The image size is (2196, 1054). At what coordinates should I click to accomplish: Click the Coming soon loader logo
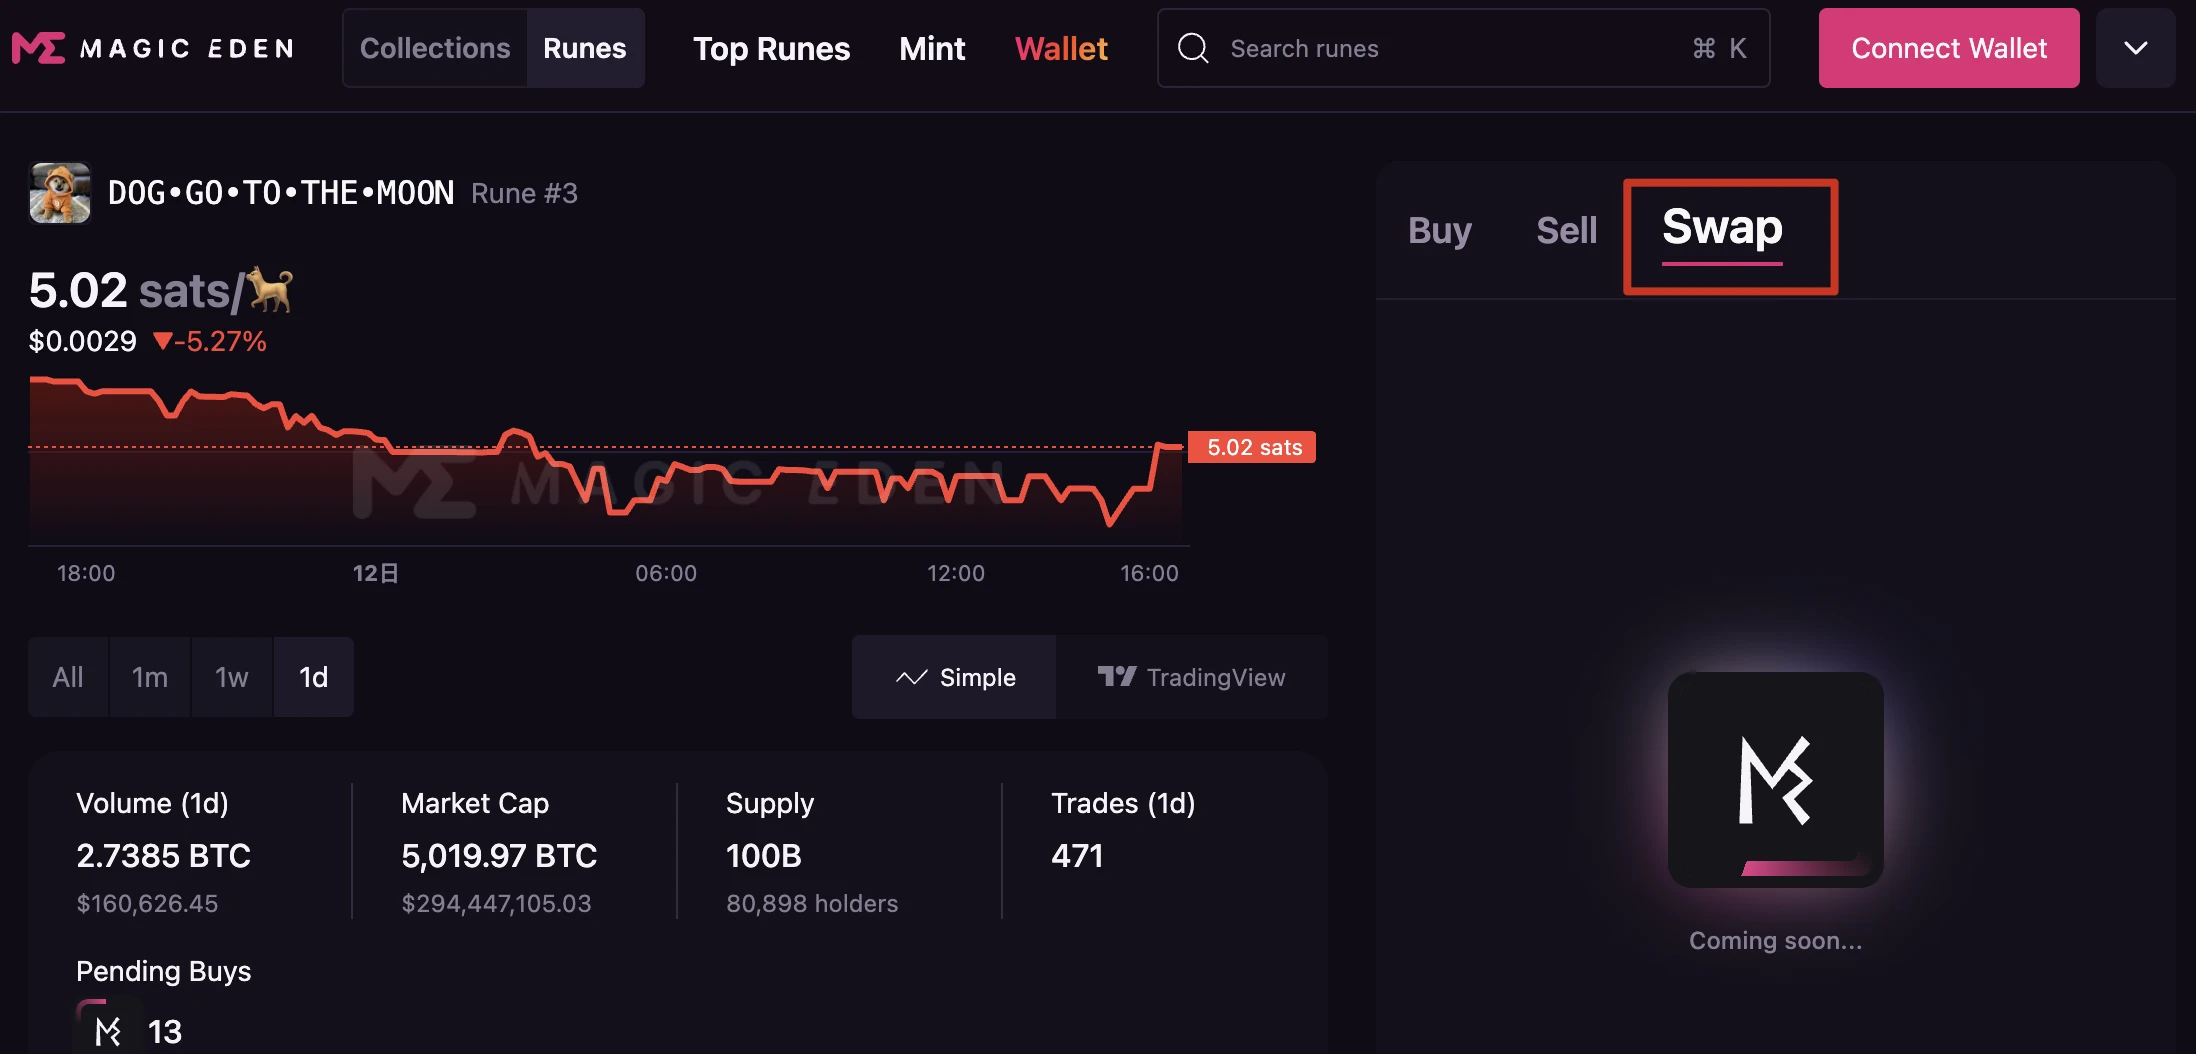1775,780
